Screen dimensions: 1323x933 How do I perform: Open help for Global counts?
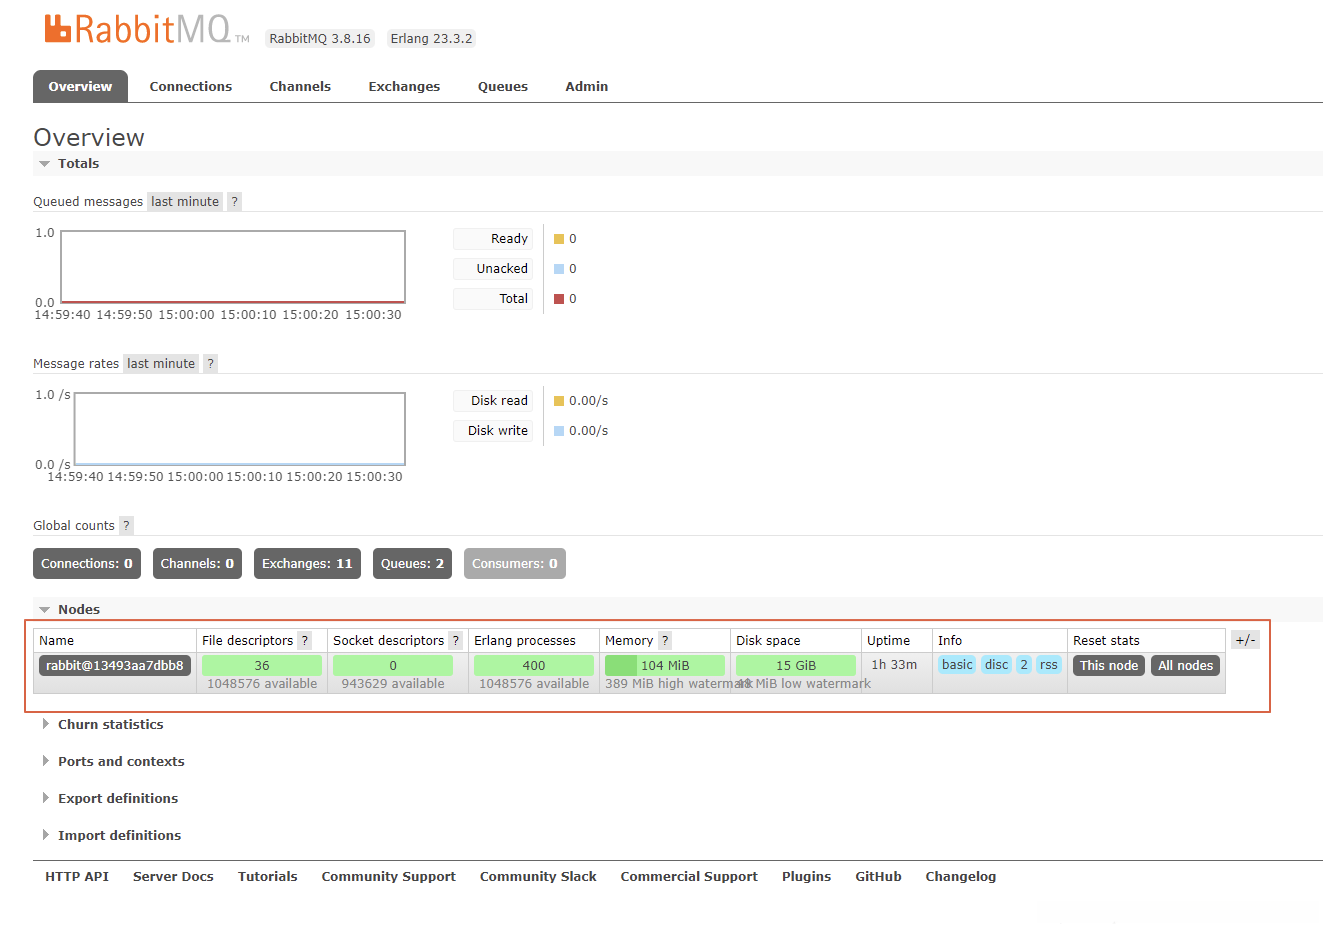click(126, 526)
